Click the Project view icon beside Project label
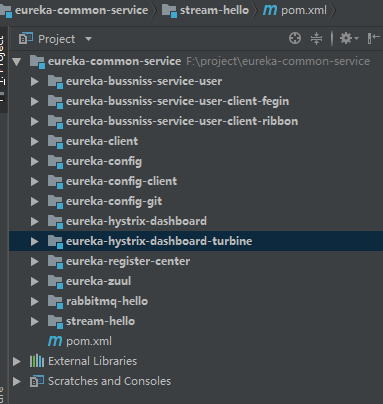 pyautogui.click(x=26, y=39)
